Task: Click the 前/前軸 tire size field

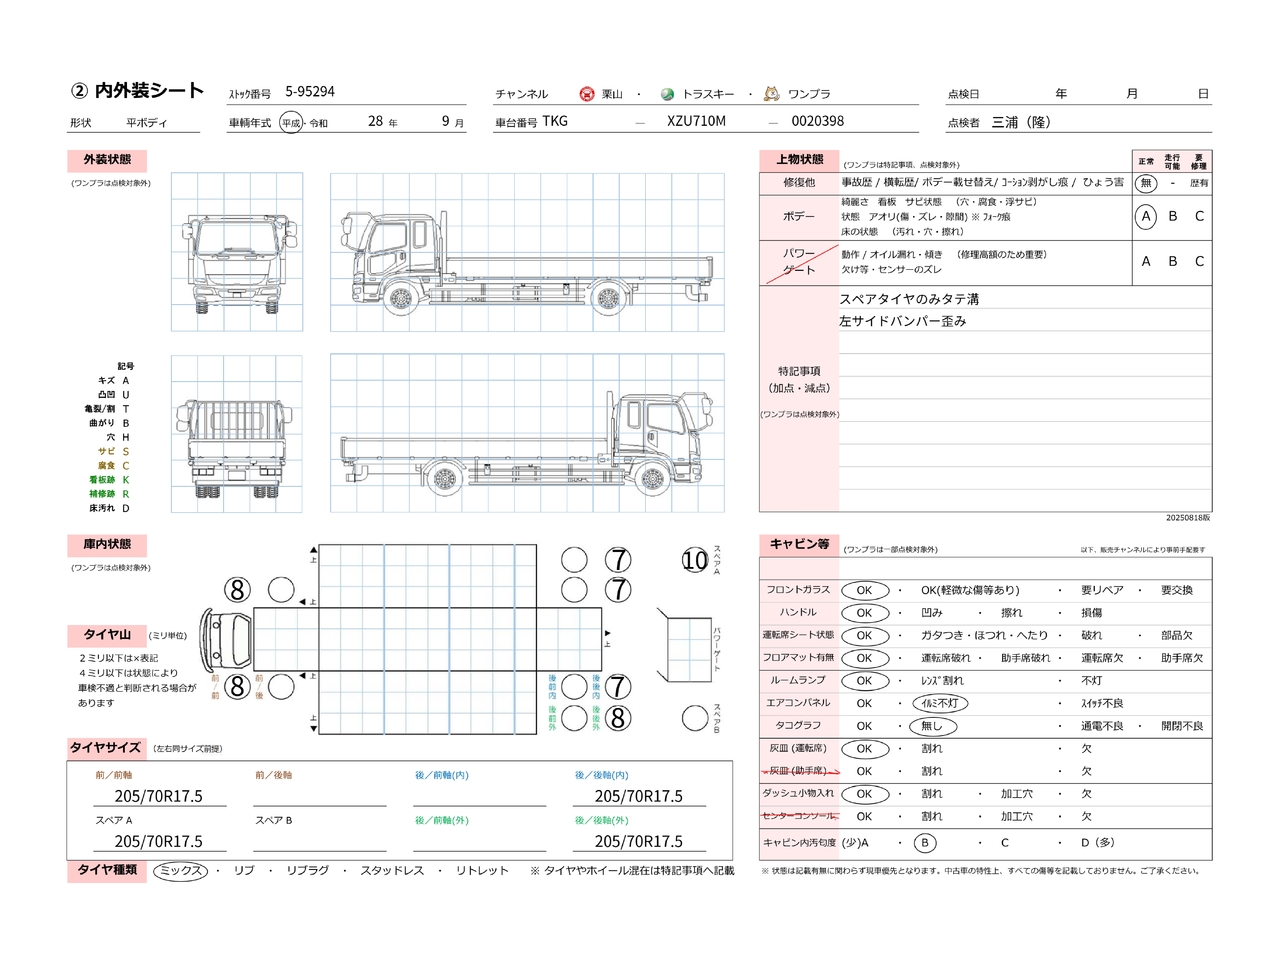Action: pos(159,796)
